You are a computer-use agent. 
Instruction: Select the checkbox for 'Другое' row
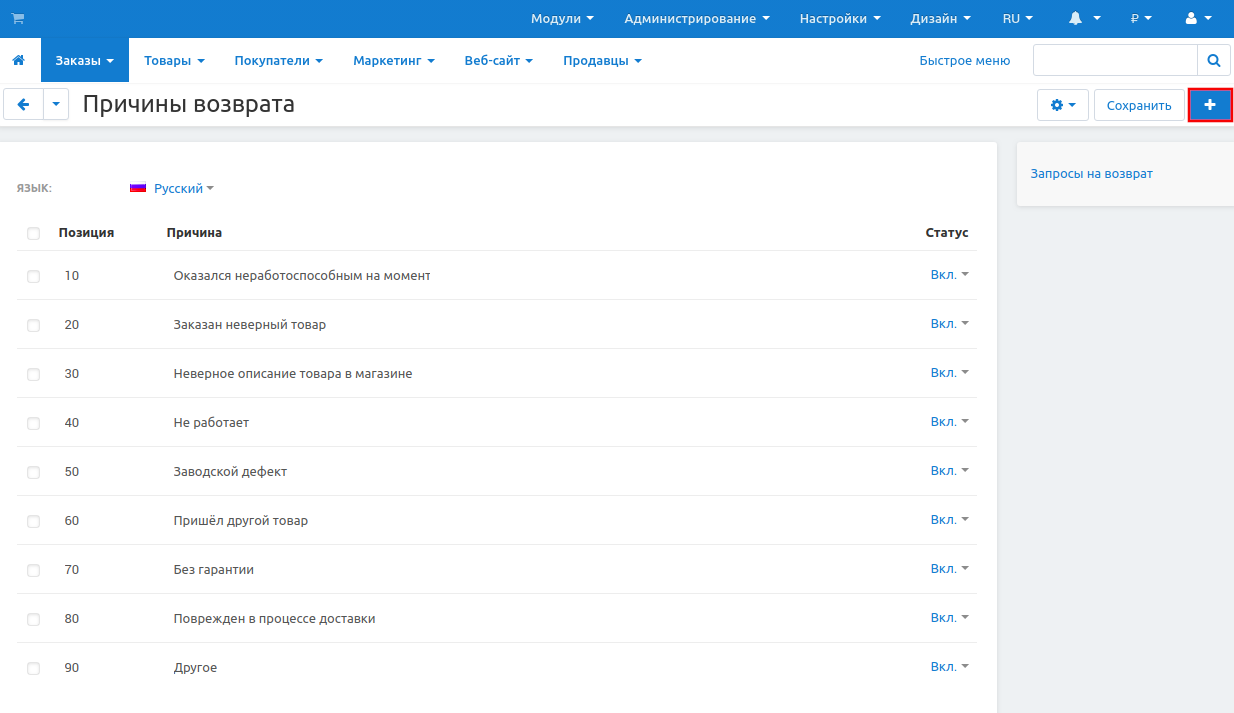pyautogui.click(x=34, y=669)
